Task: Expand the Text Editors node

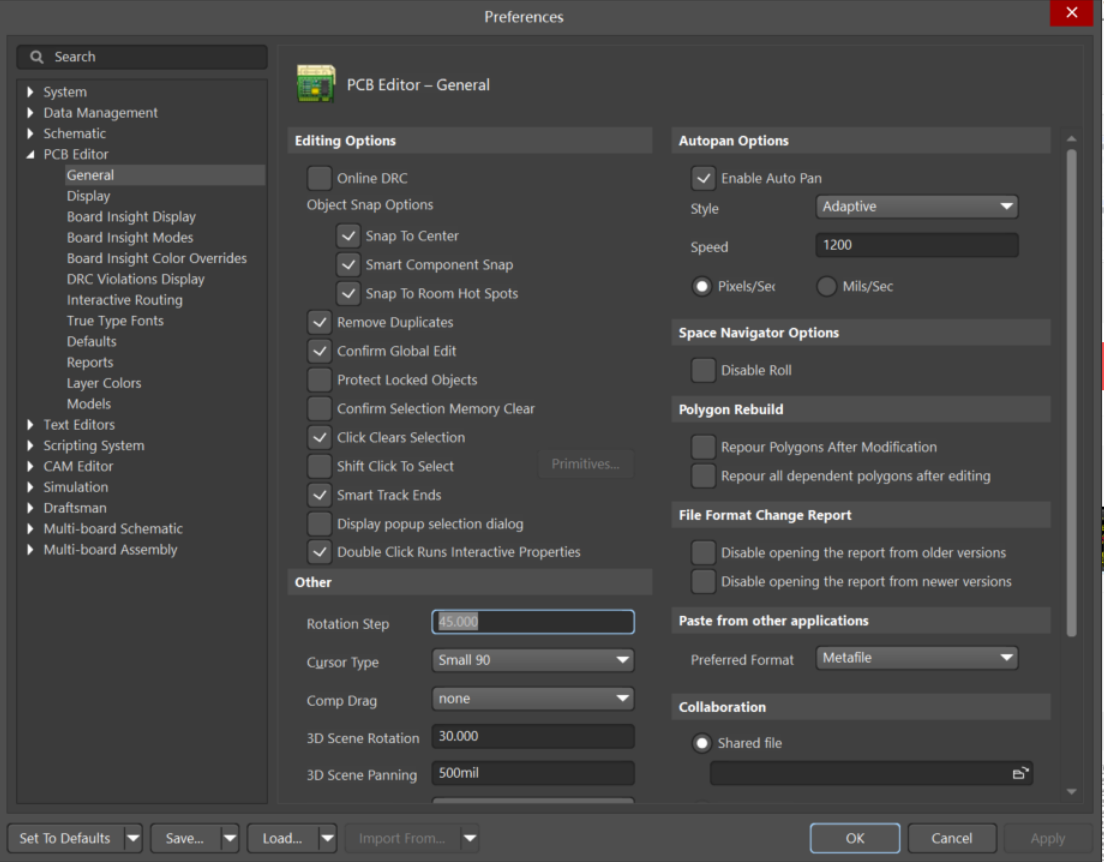Action: point(30,425)
